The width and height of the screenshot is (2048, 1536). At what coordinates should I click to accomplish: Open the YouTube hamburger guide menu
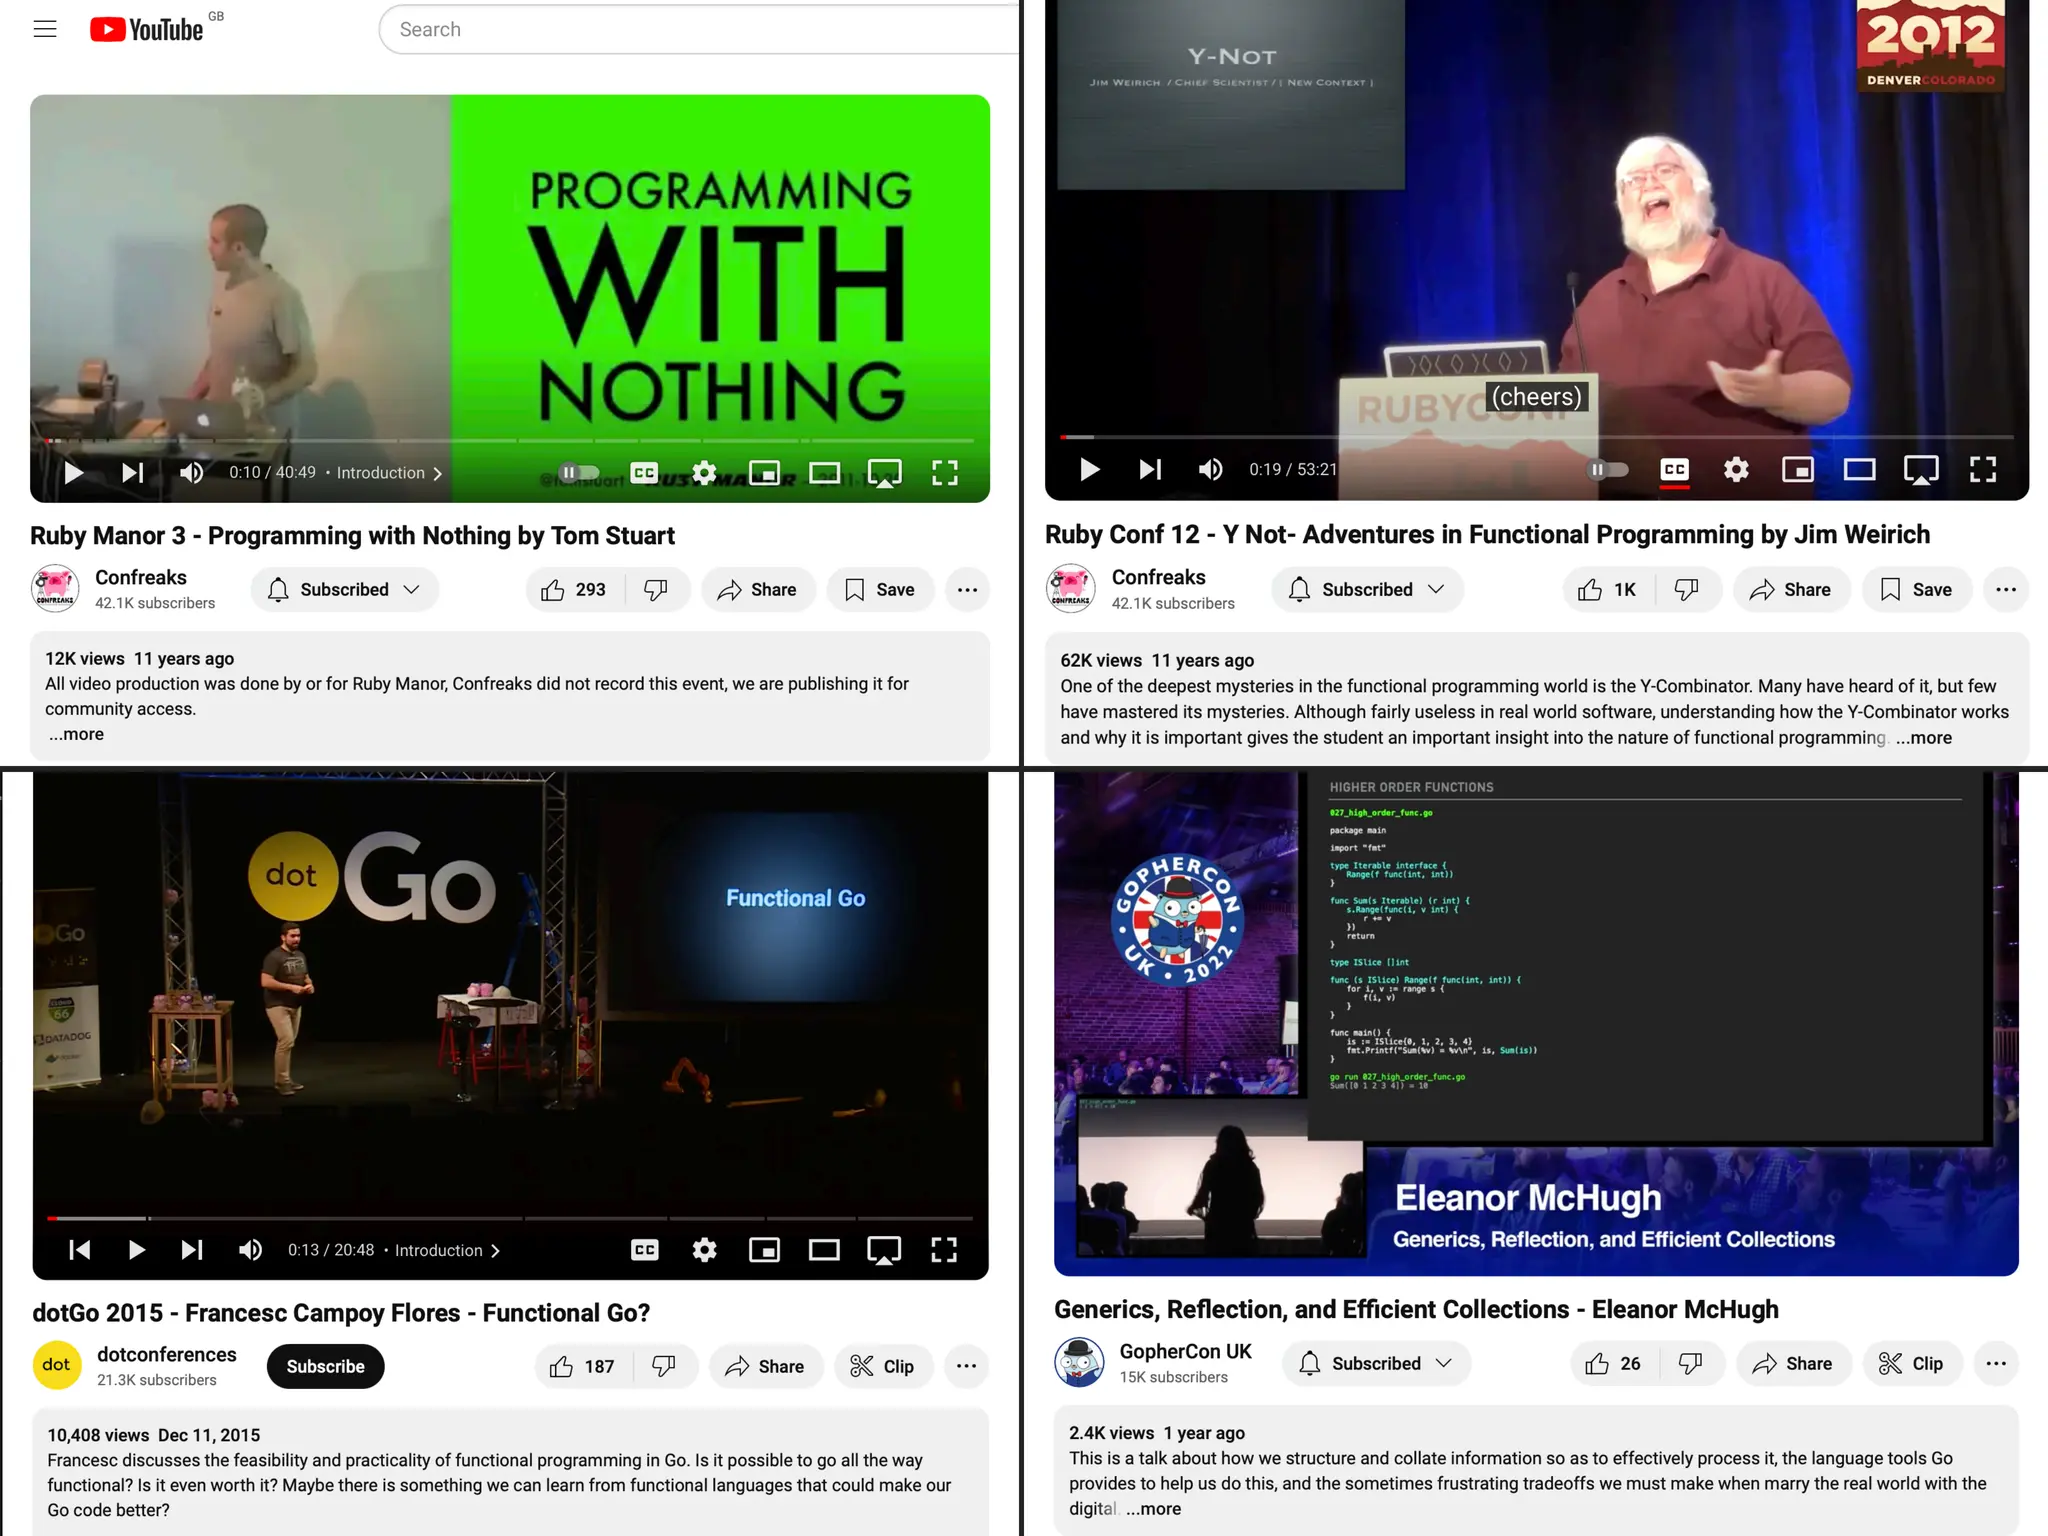[x=45, y=29]
